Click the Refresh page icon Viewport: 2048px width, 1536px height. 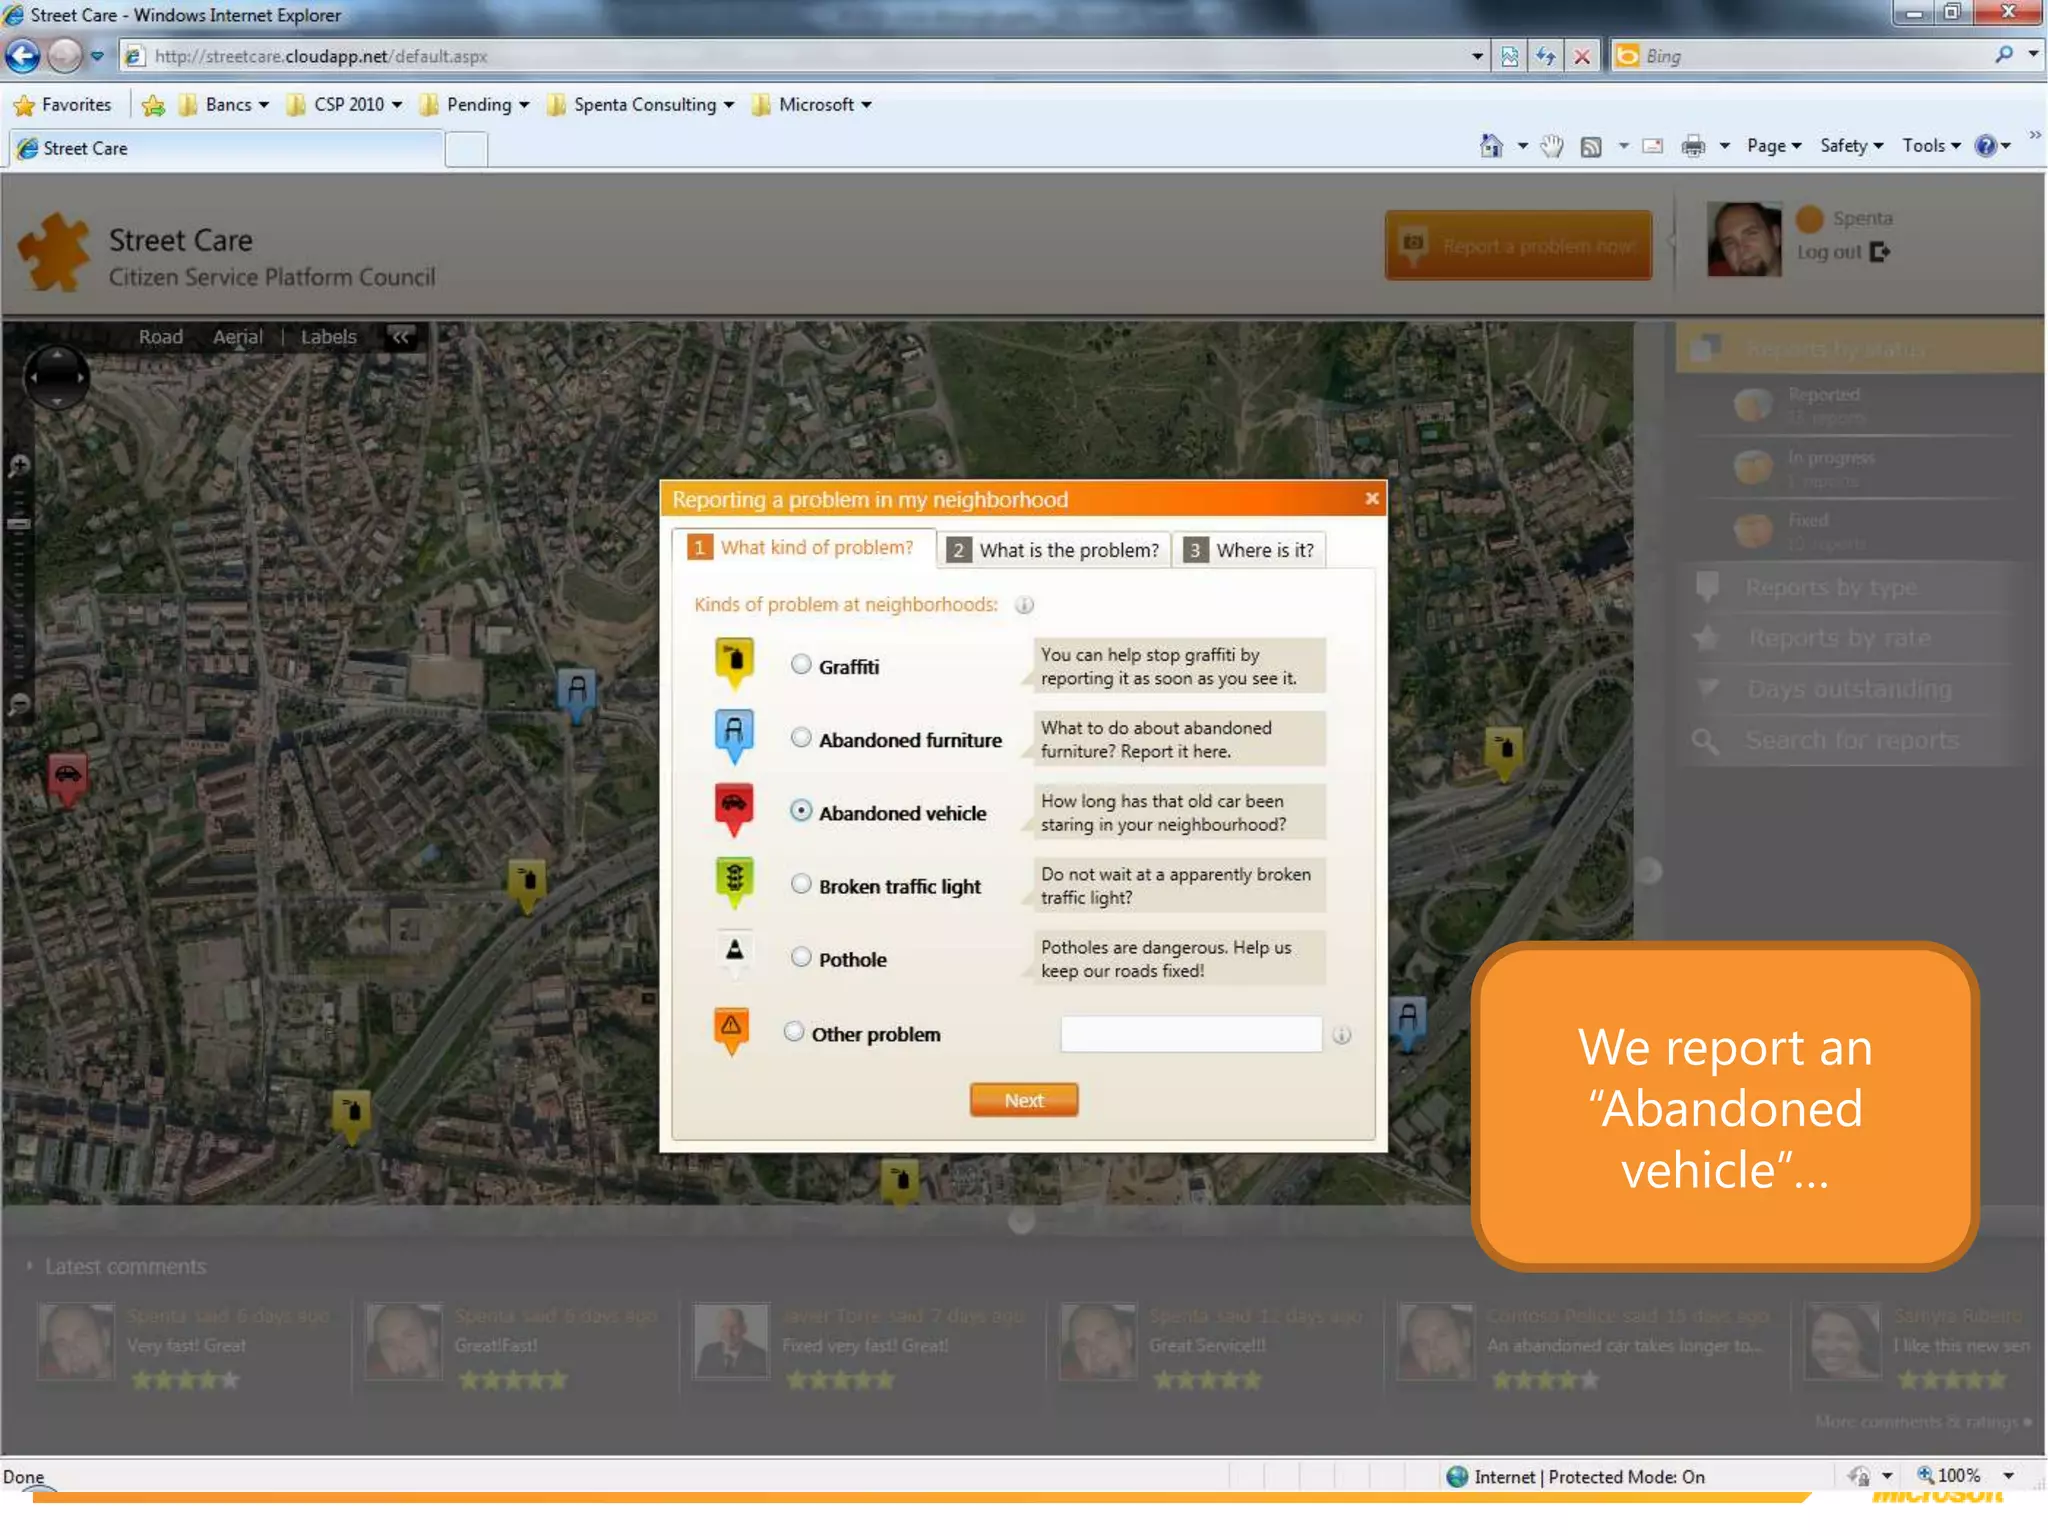[x=1546, y=56]
